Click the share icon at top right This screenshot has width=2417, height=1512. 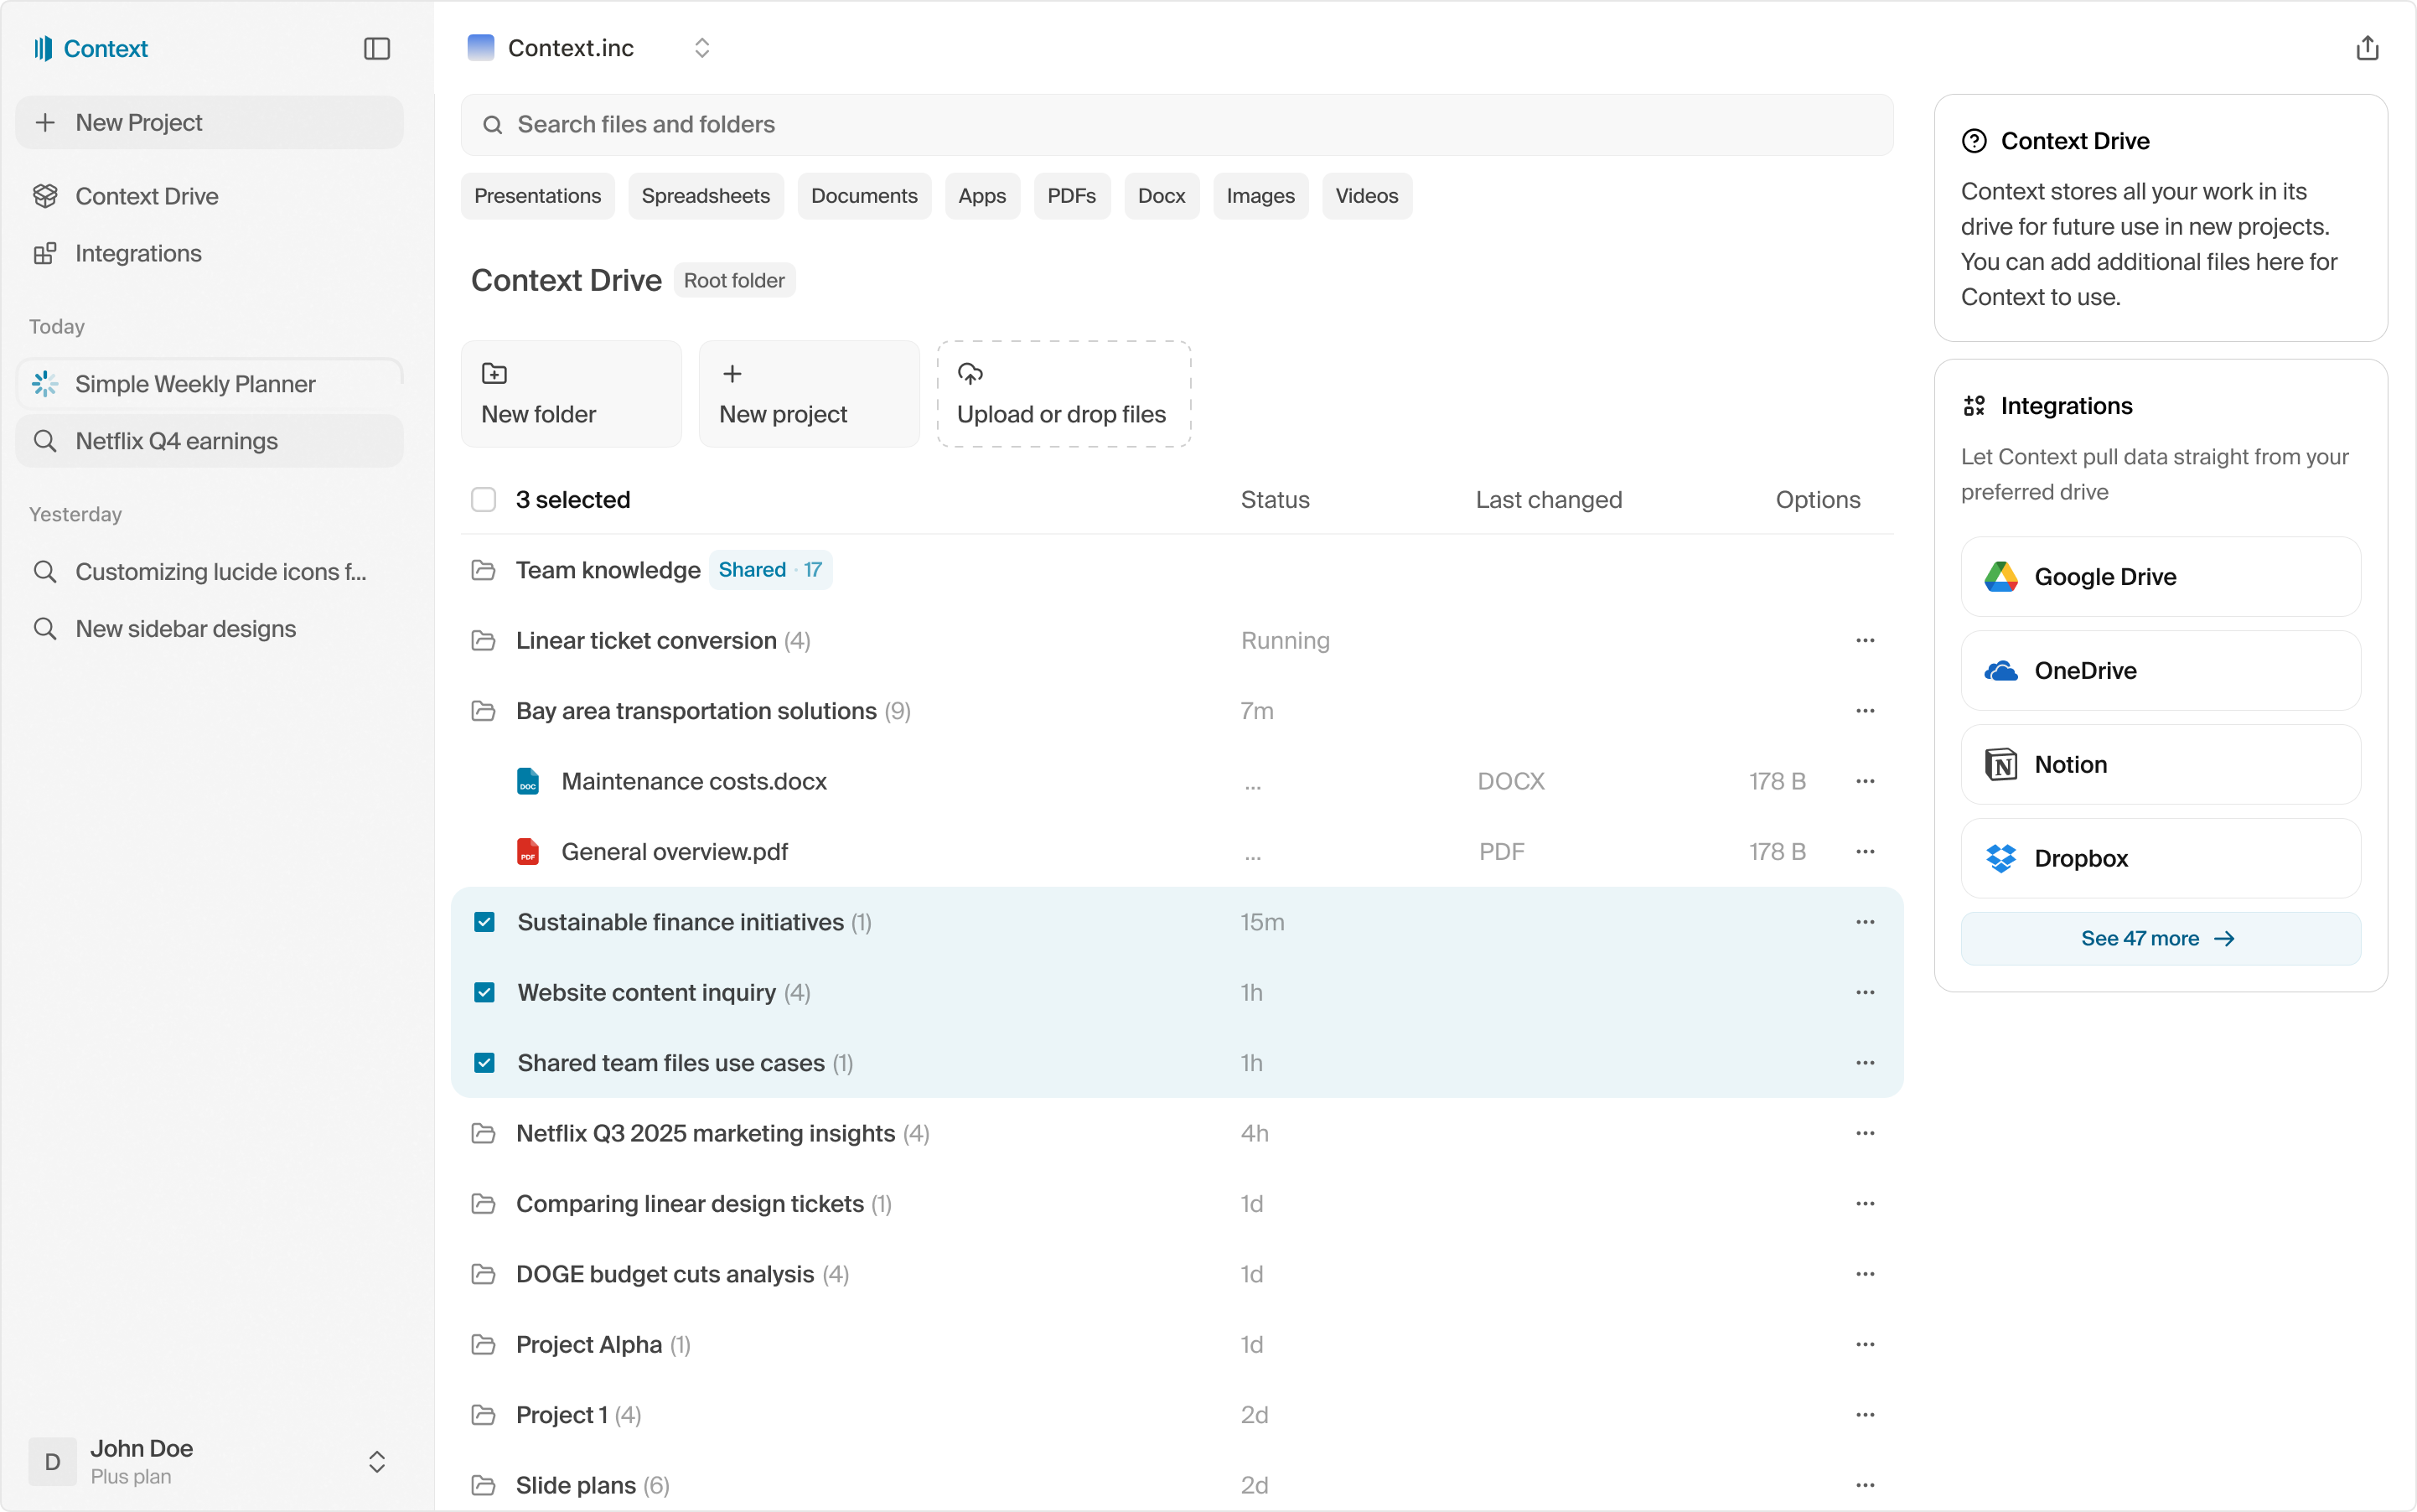click(x=2366, y=48)
